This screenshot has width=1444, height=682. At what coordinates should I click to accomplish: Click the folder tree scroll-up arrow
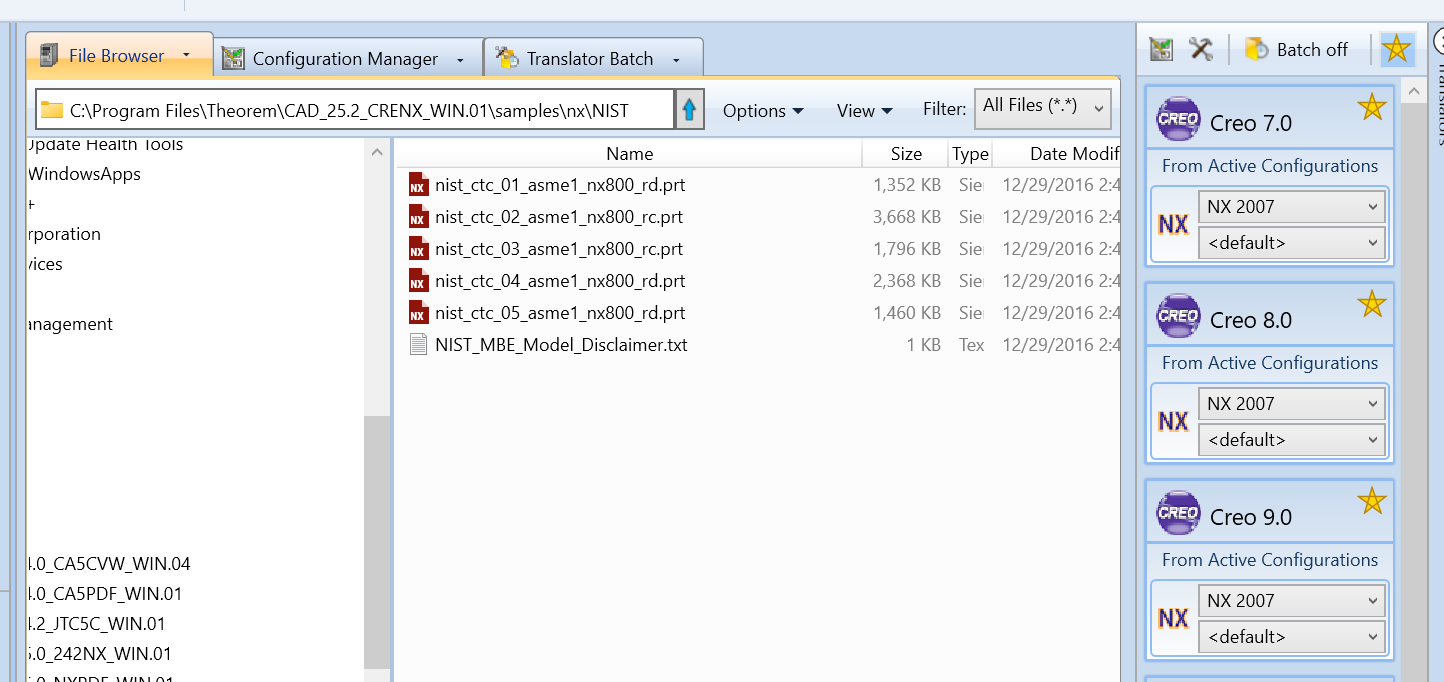pos(377,153)
